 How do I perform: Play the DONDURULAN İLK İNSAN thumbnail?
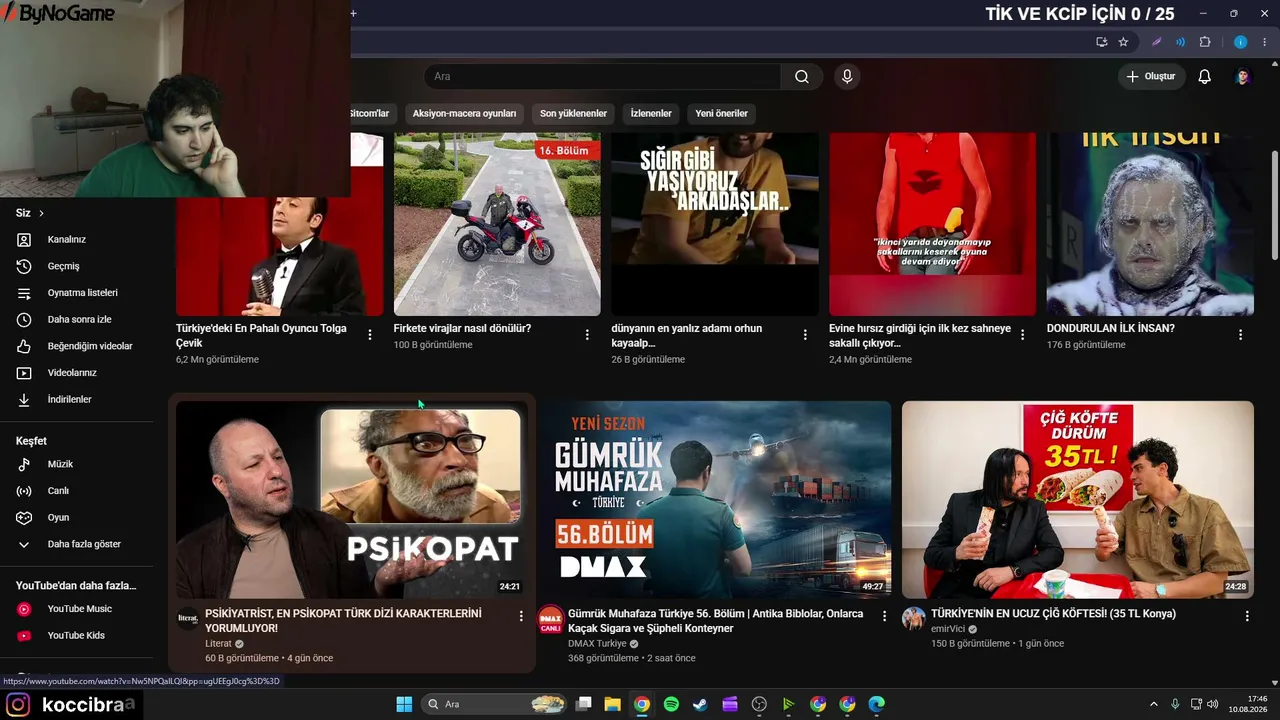1150,224
